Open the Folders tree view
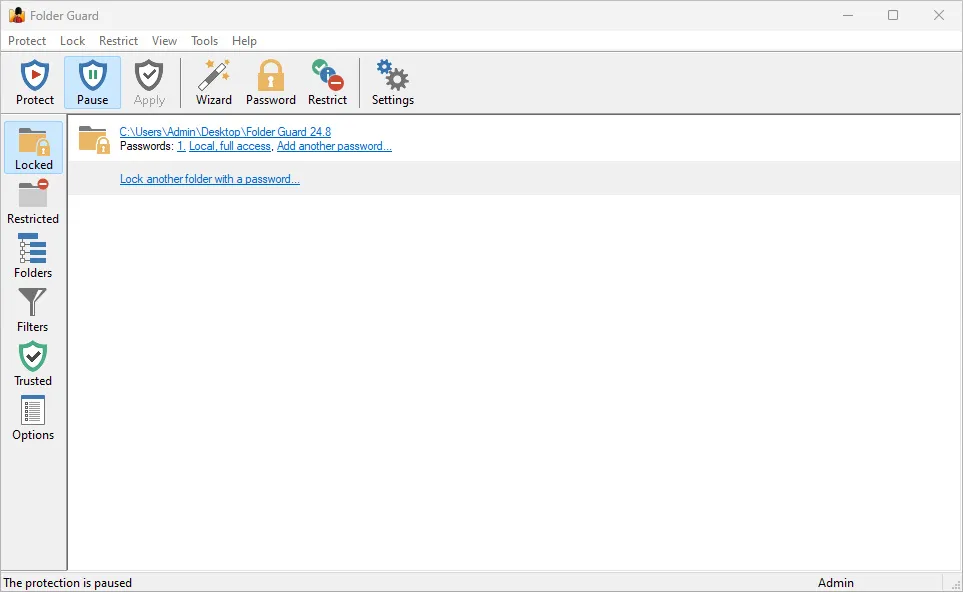Screen dimensions: 963x592 [x=33, y=255]
